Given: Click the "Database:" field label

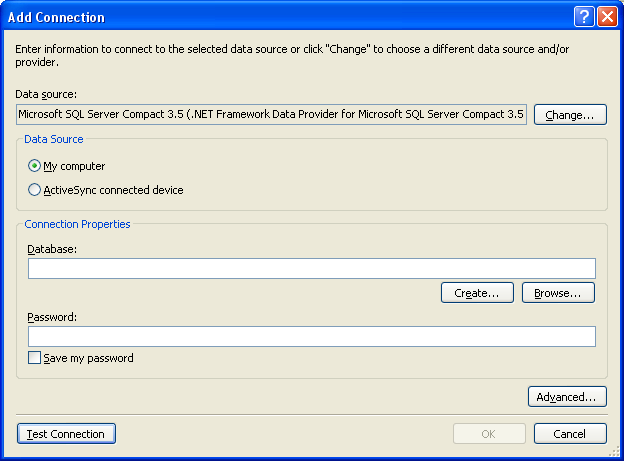Looking at the screenshot, I should click(x=52, y=249).
